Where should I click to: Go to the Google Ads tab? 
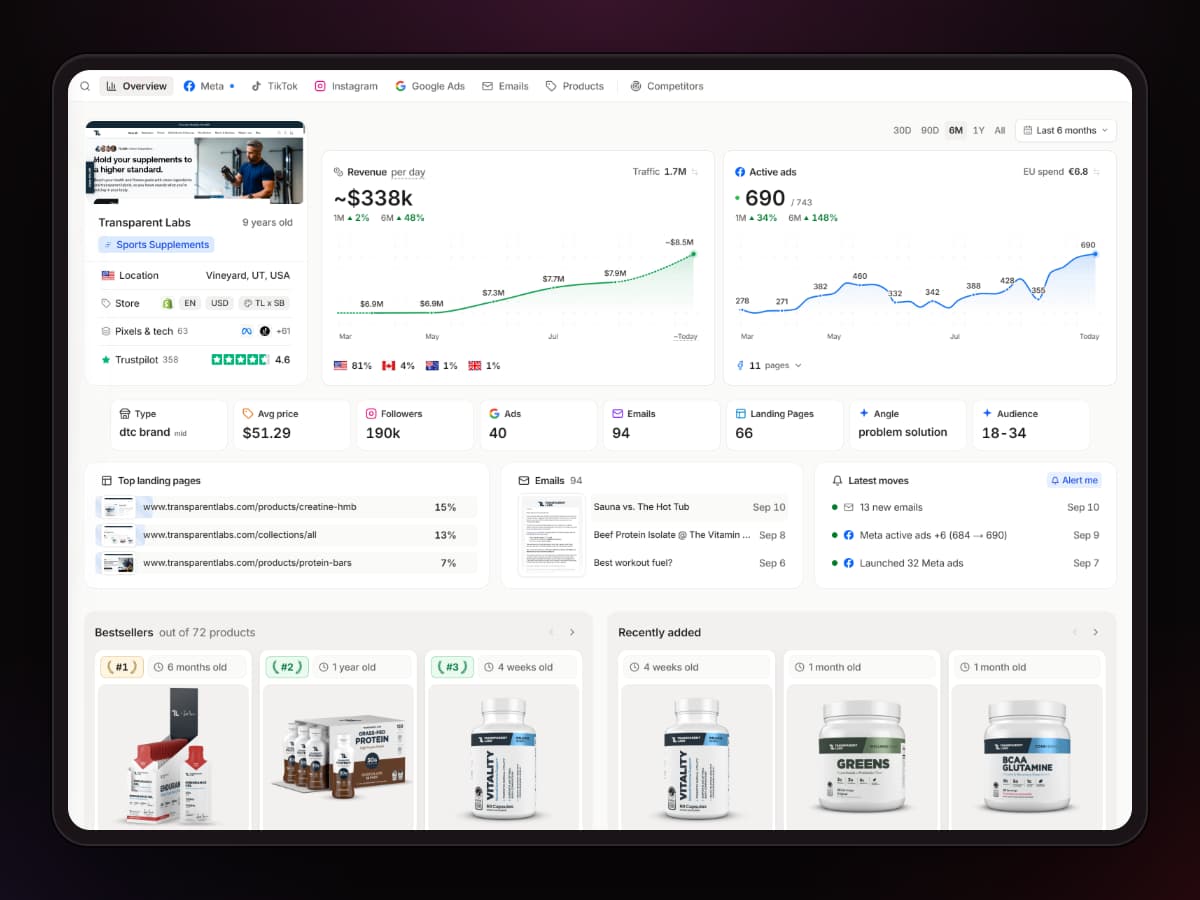(430, 86)
